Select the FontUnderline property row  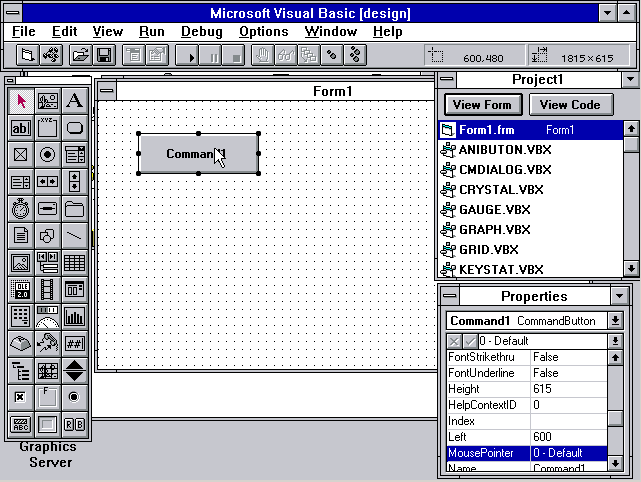[x=527, y=373]
